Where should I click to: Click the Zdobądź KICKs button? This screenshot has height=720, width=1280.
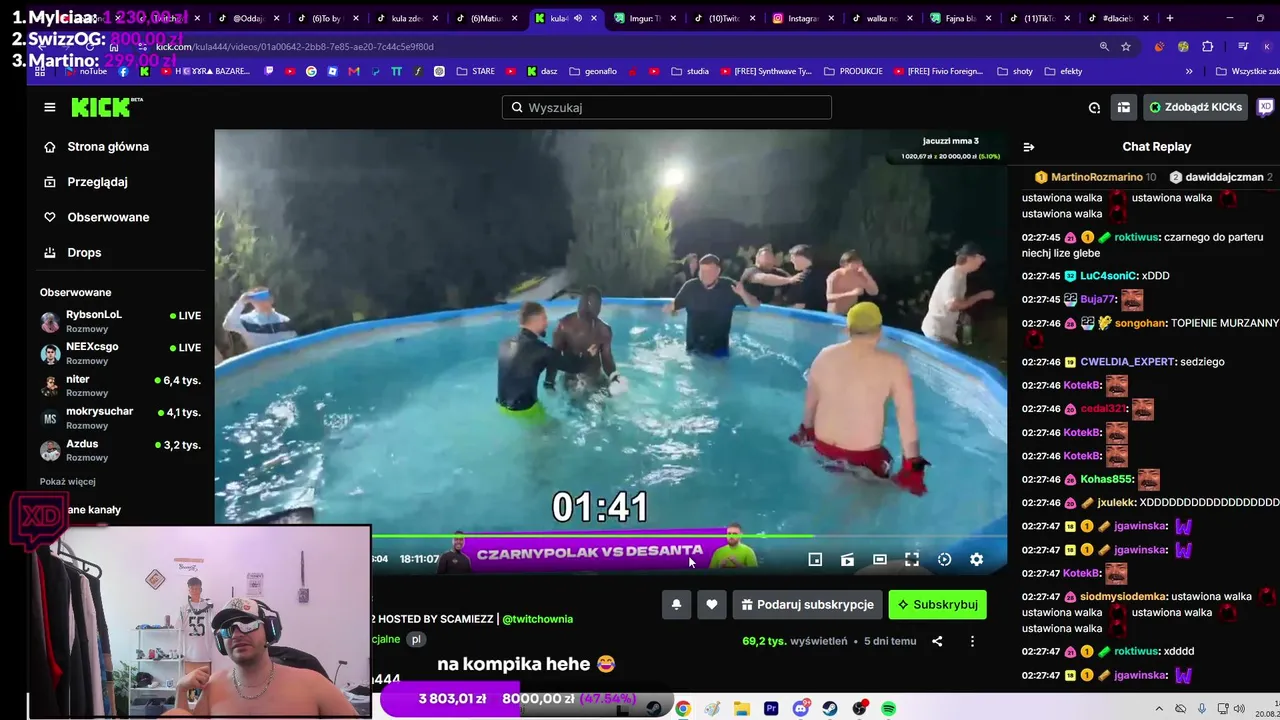(1195, 107)
